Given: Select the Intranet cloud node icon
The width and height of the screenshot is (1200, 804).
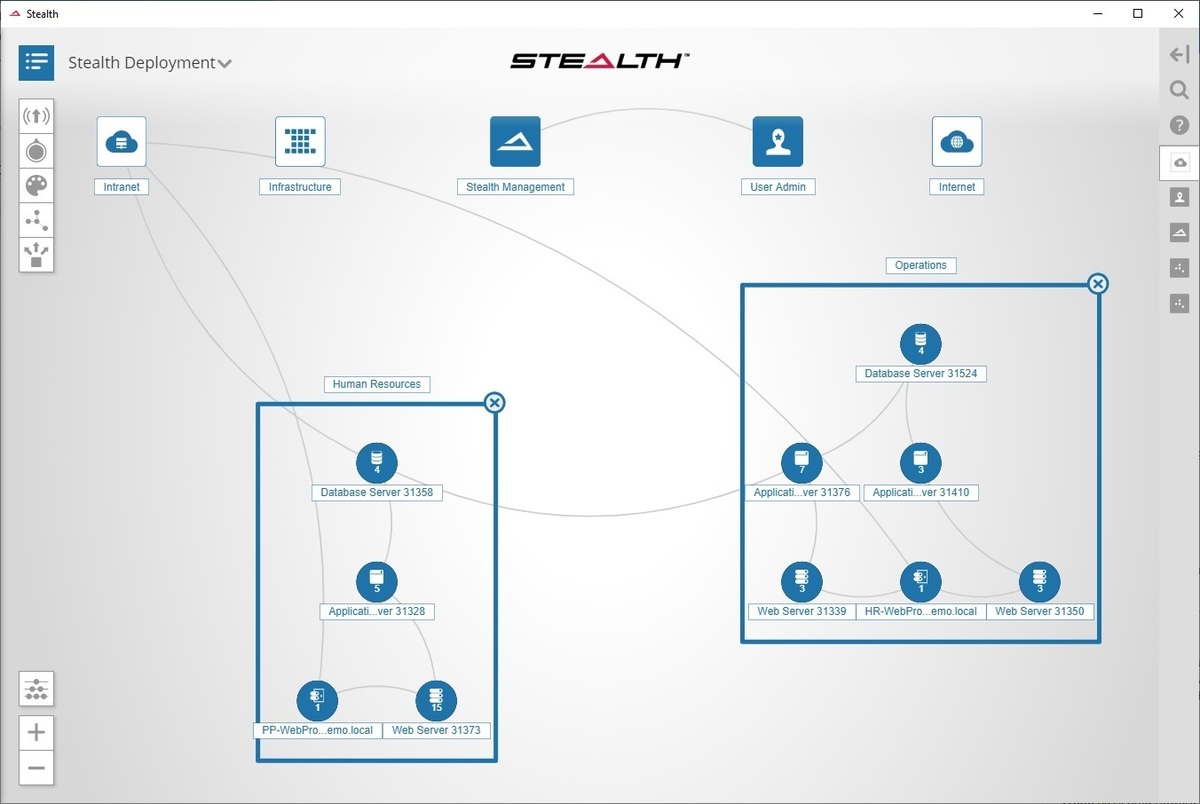Looking at the screenshot, I should (x=122, y=141).
